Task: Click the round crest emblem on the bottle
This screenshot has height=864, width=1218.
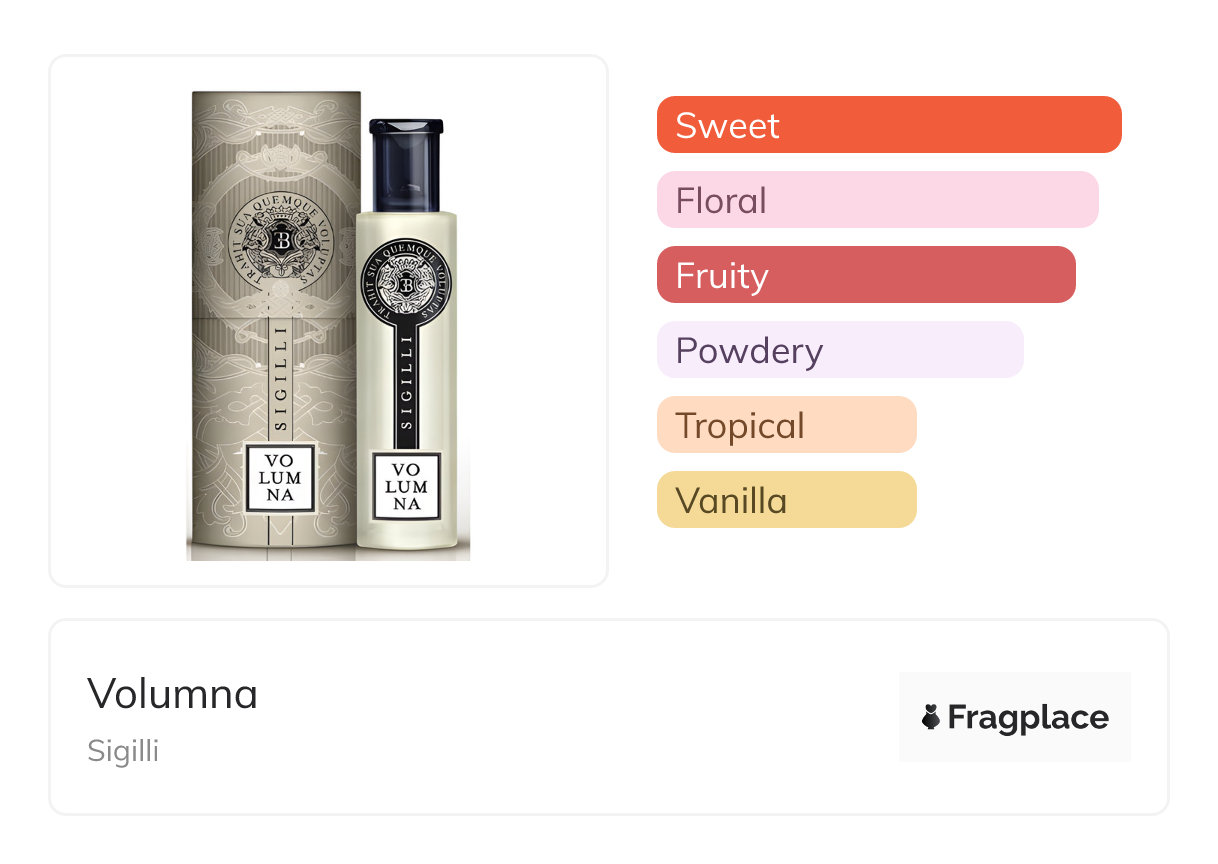Action: coord(406,283)
